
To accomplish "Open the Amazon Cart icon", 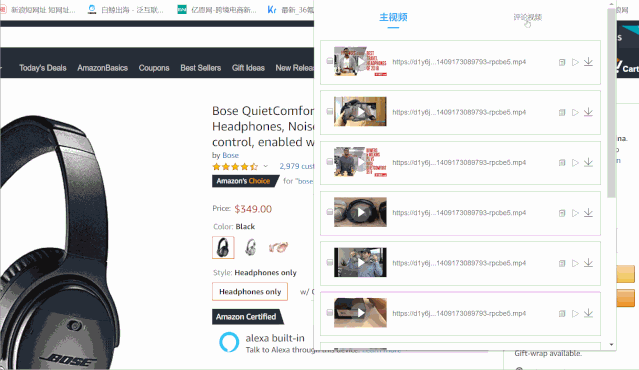I will coord(627,66).
